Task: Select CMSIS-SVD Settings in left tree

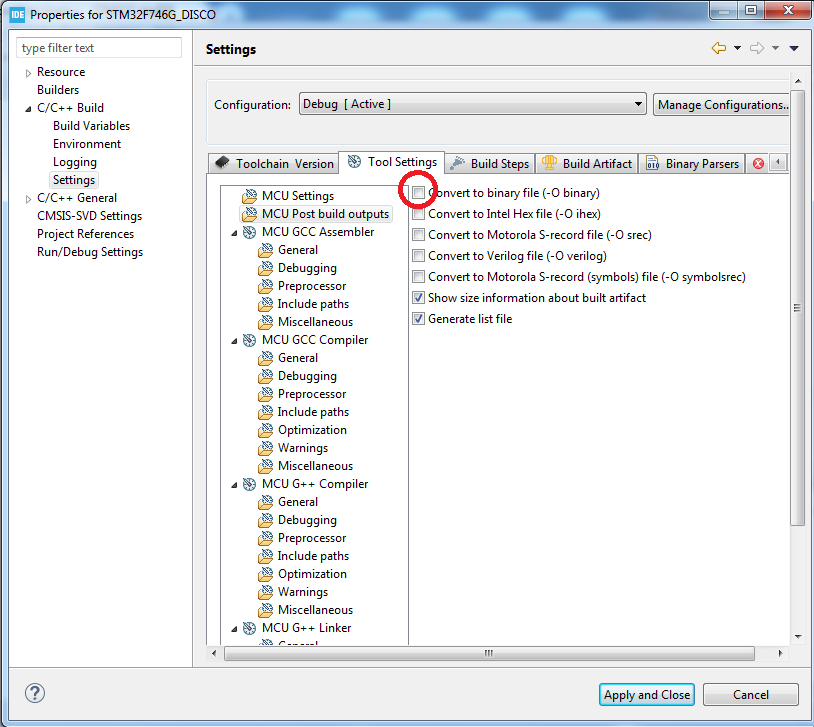Action: 89,216
